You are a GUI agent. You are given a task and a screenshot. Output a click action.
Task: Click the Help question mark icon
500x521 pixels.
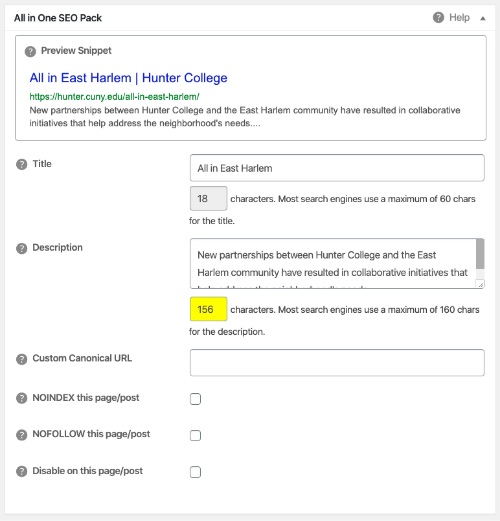tap(438, 17)
